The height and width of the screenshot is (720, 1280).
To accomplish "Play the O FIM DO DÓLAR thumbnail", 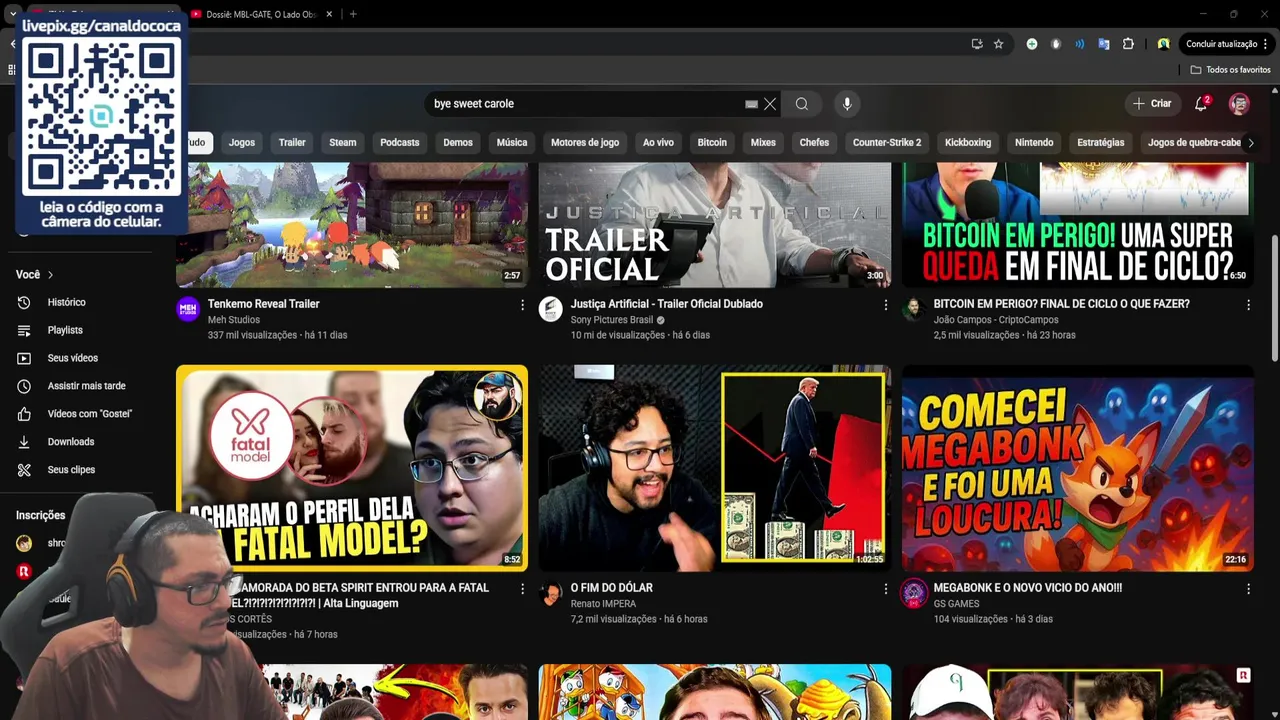I will (x=715, y=468).
